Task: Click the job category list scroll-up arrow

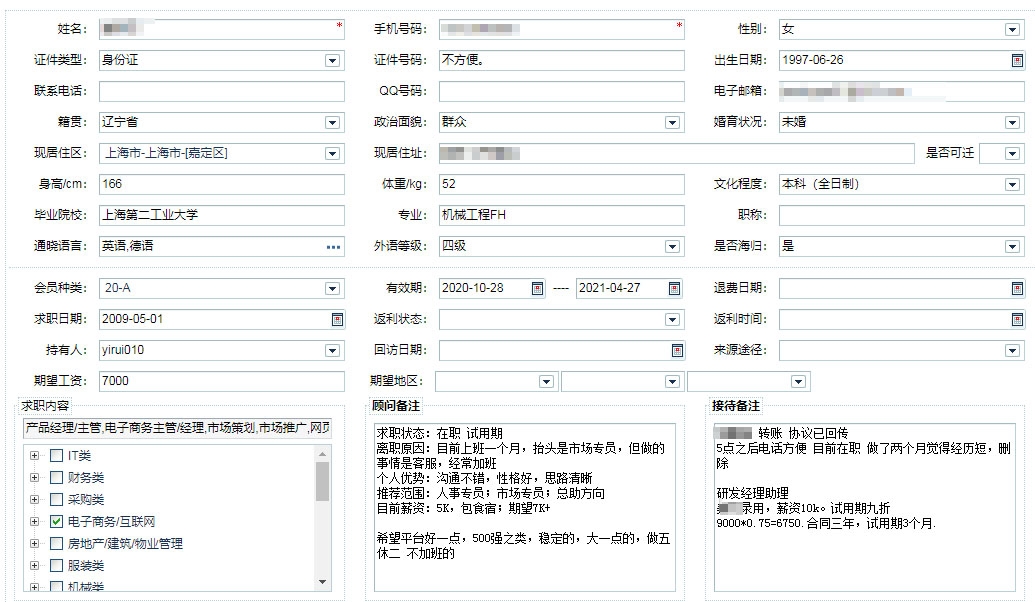Action: coord(322,453)
